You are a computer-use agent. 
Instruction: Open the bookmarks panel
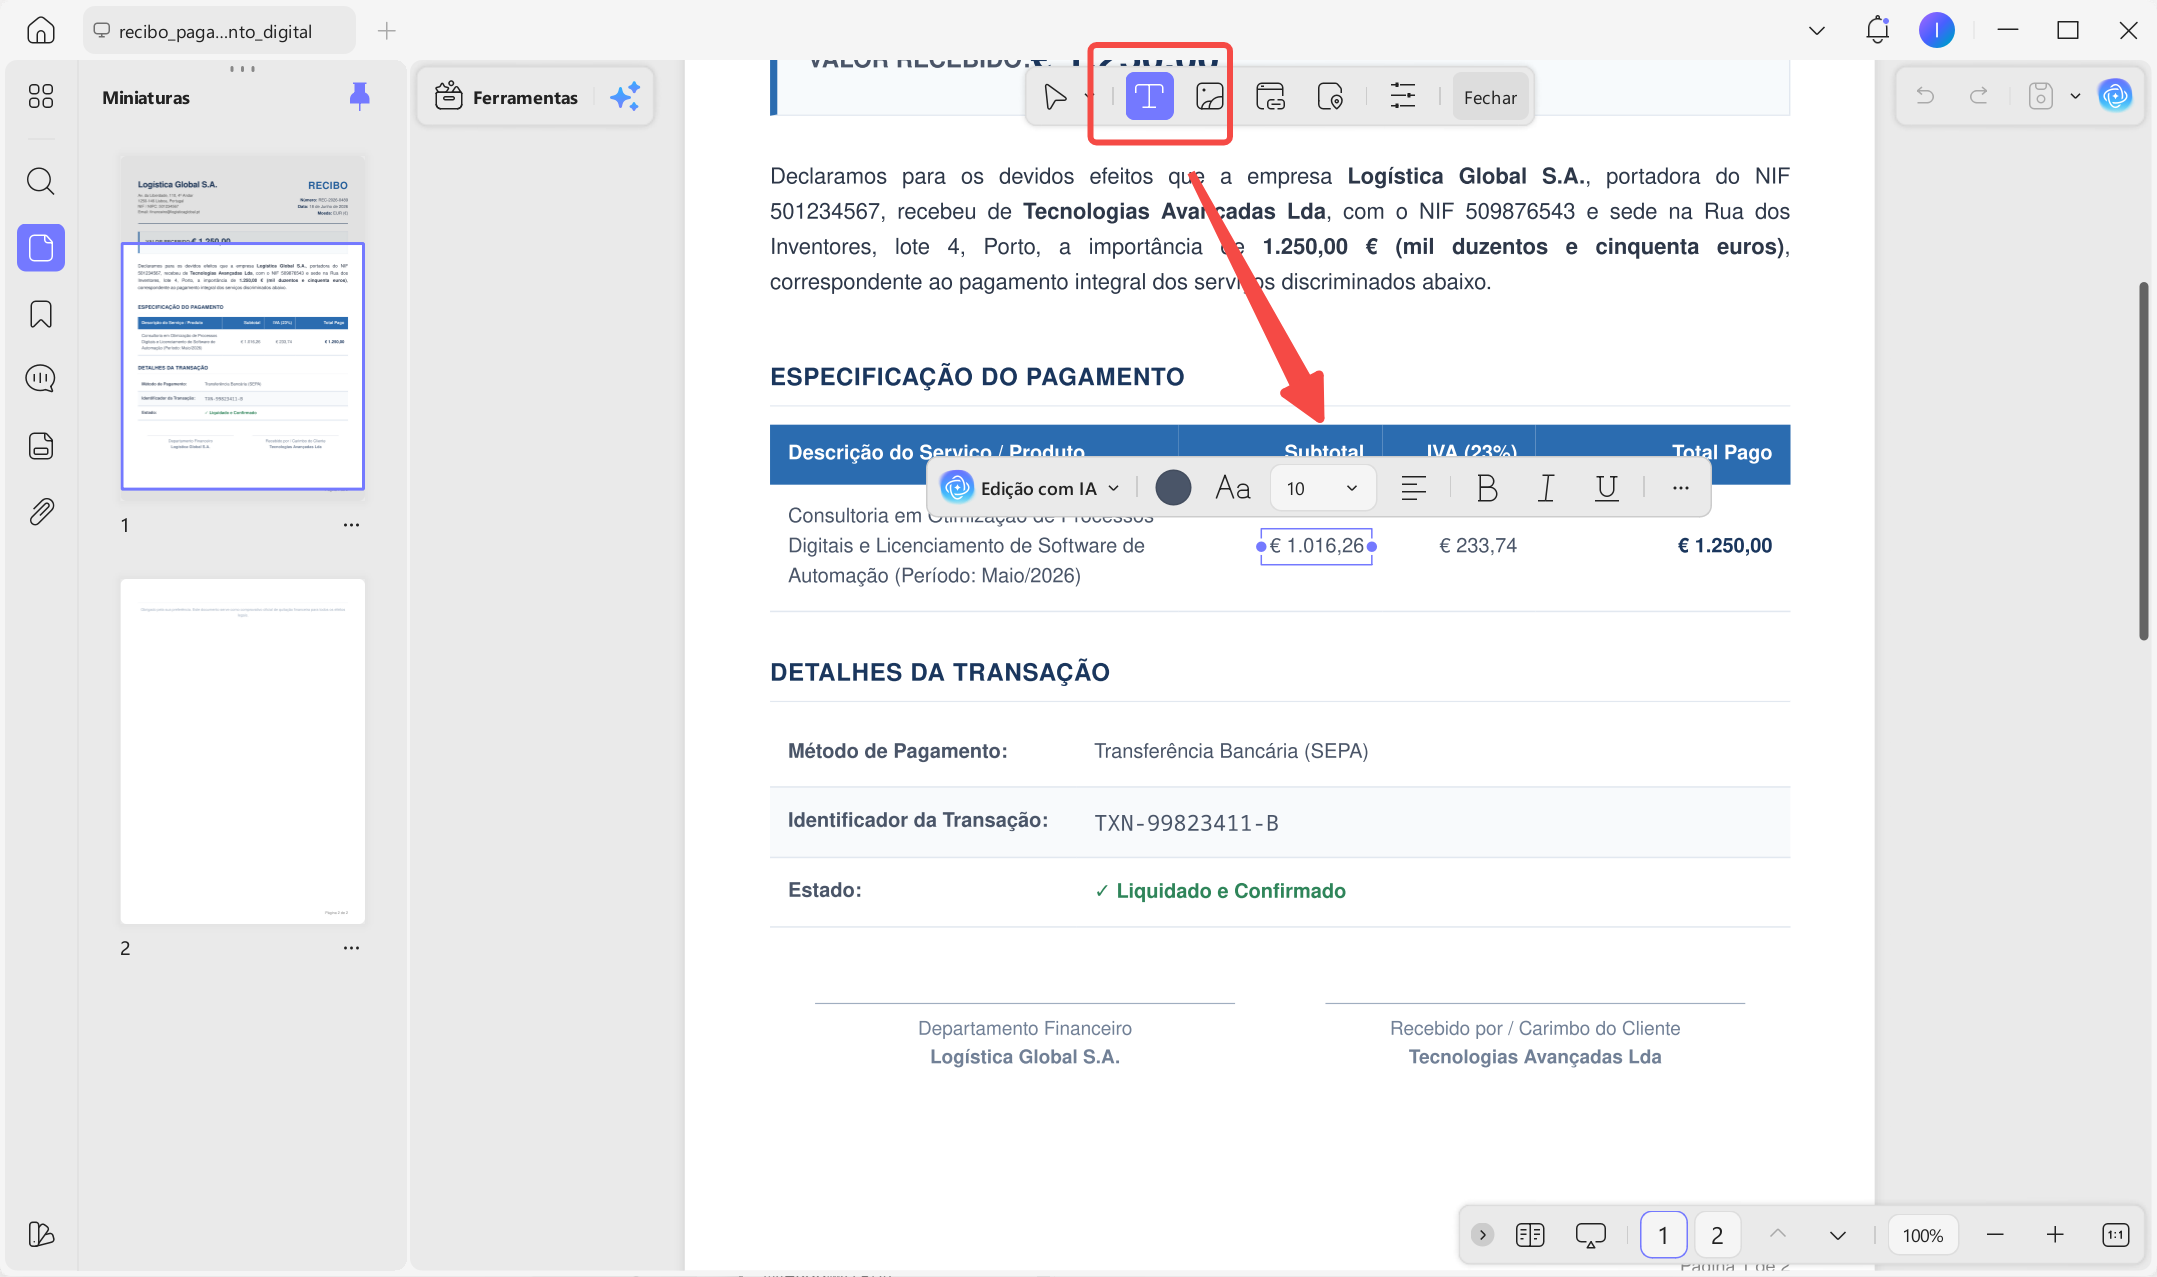[41, 314]
